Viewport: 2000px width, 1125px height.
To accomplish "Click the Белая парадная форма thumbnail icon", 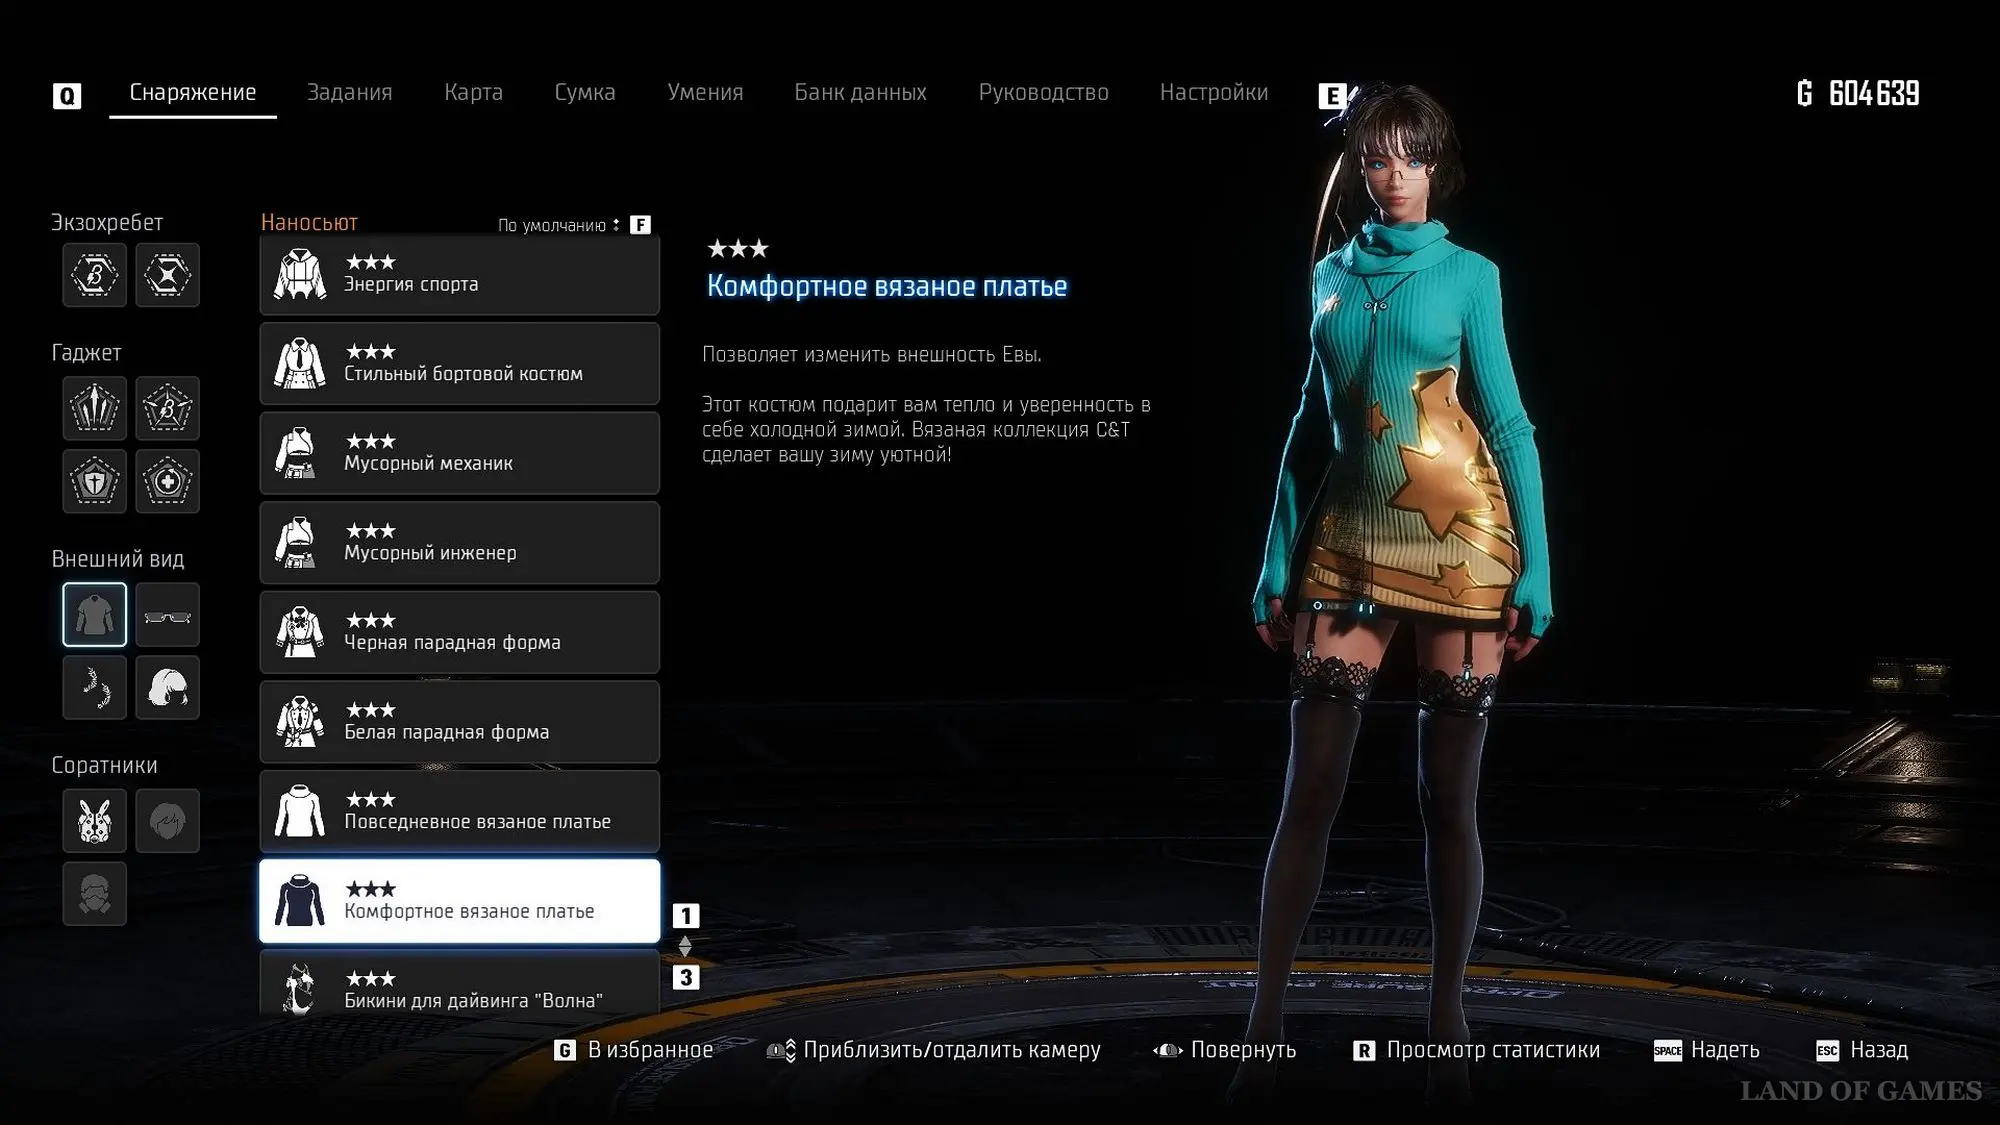I will tap(300, 722).
